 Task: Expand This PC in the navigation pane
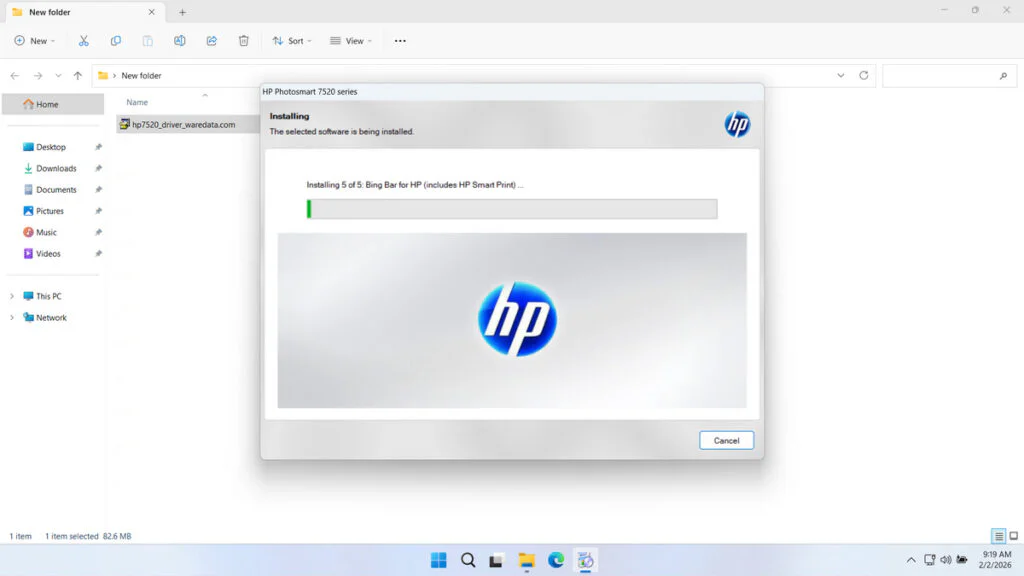click(13, 296)
